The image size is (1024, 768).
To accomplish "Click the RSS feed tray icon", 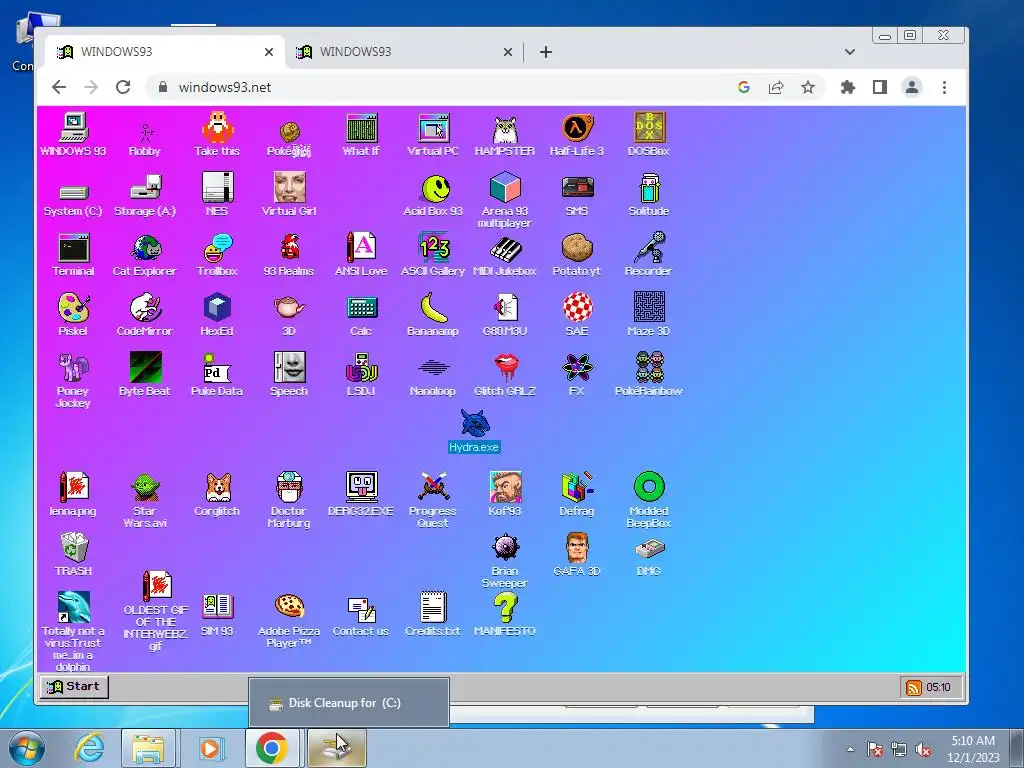I will click(x=914, y=687).
